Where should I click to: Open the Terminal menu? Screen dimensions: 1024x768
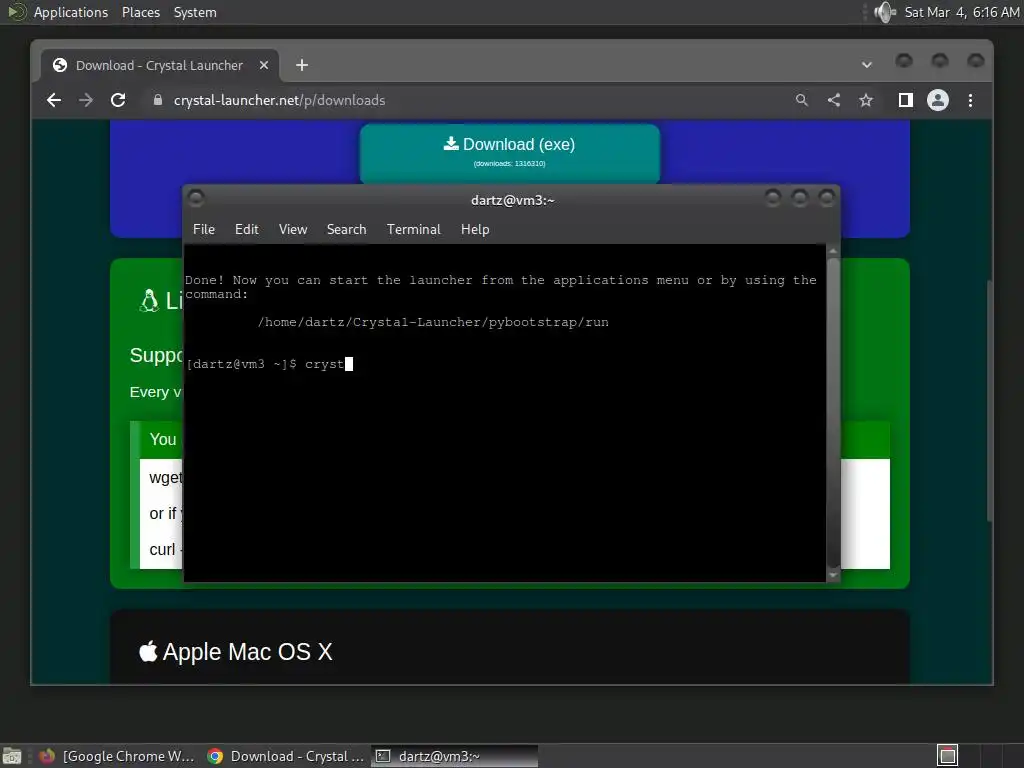coord(413,229)
